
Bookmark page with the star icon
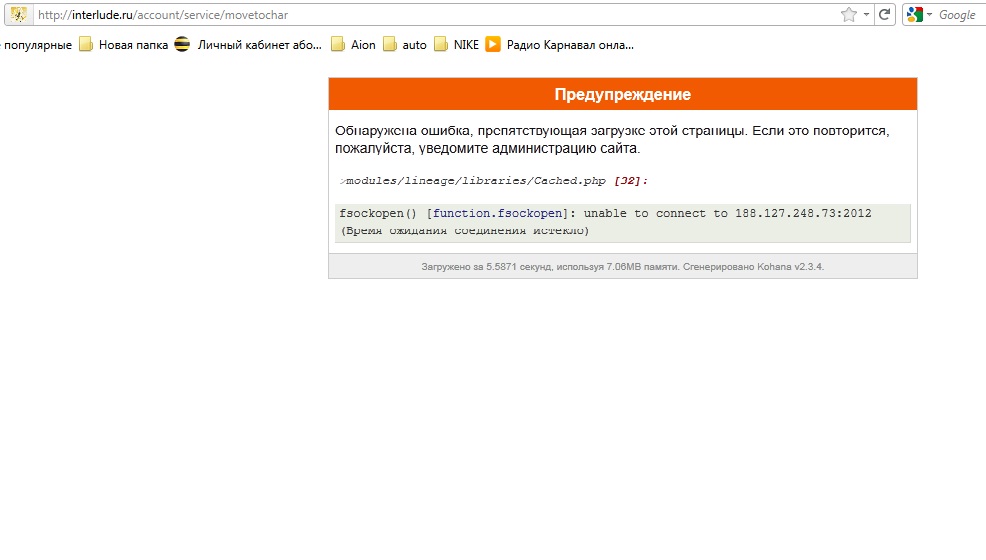click(x=849, y=14)
